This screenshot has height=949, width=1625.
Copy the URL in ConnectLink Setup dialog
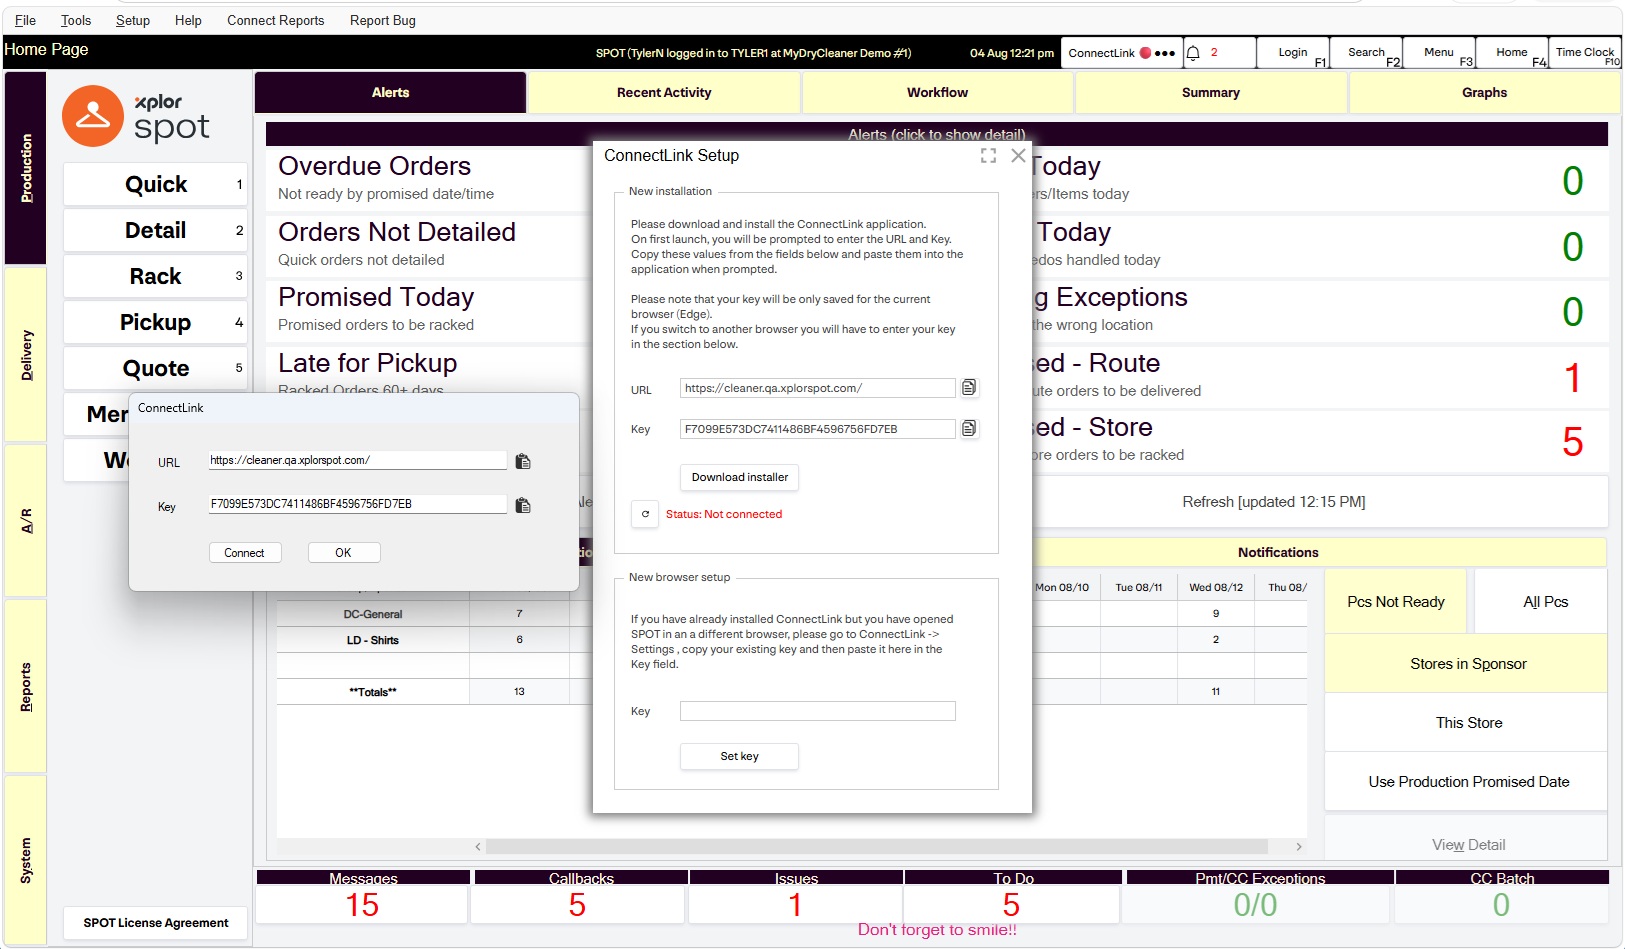pyautogui.click(x=968, y=388)
